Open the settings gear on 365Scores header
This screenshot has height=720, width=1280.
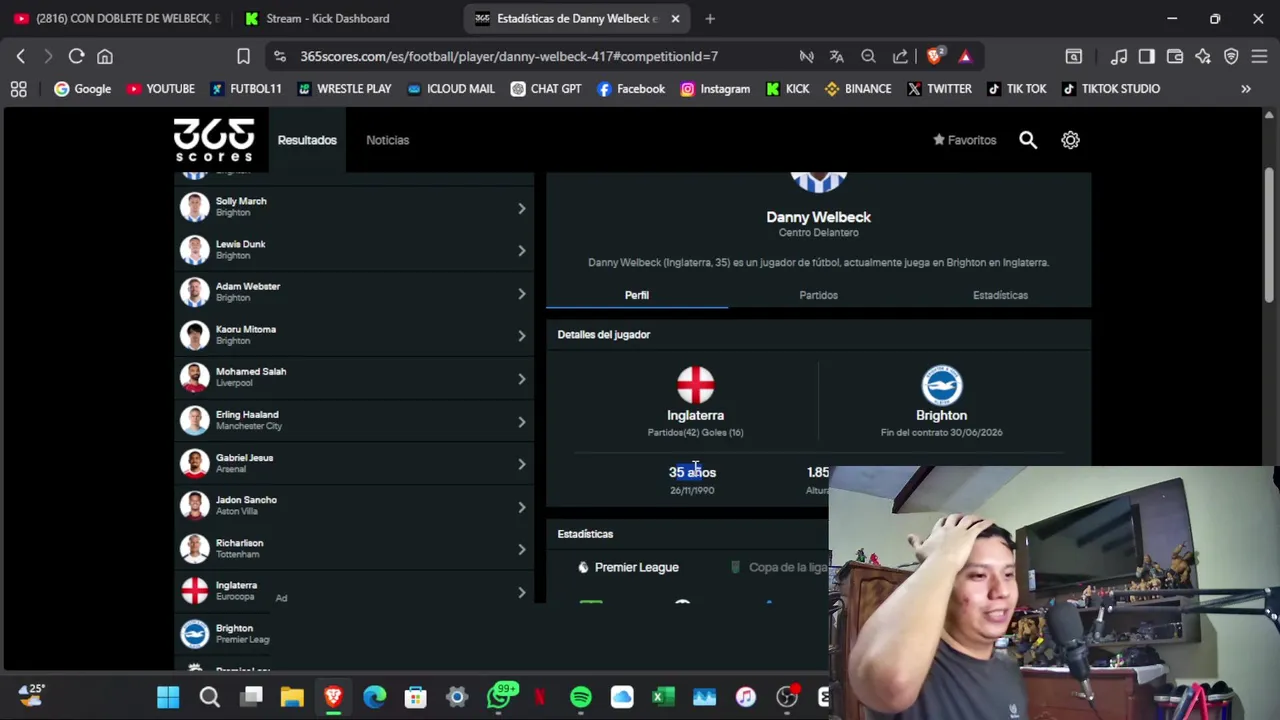click(1070, 140)
